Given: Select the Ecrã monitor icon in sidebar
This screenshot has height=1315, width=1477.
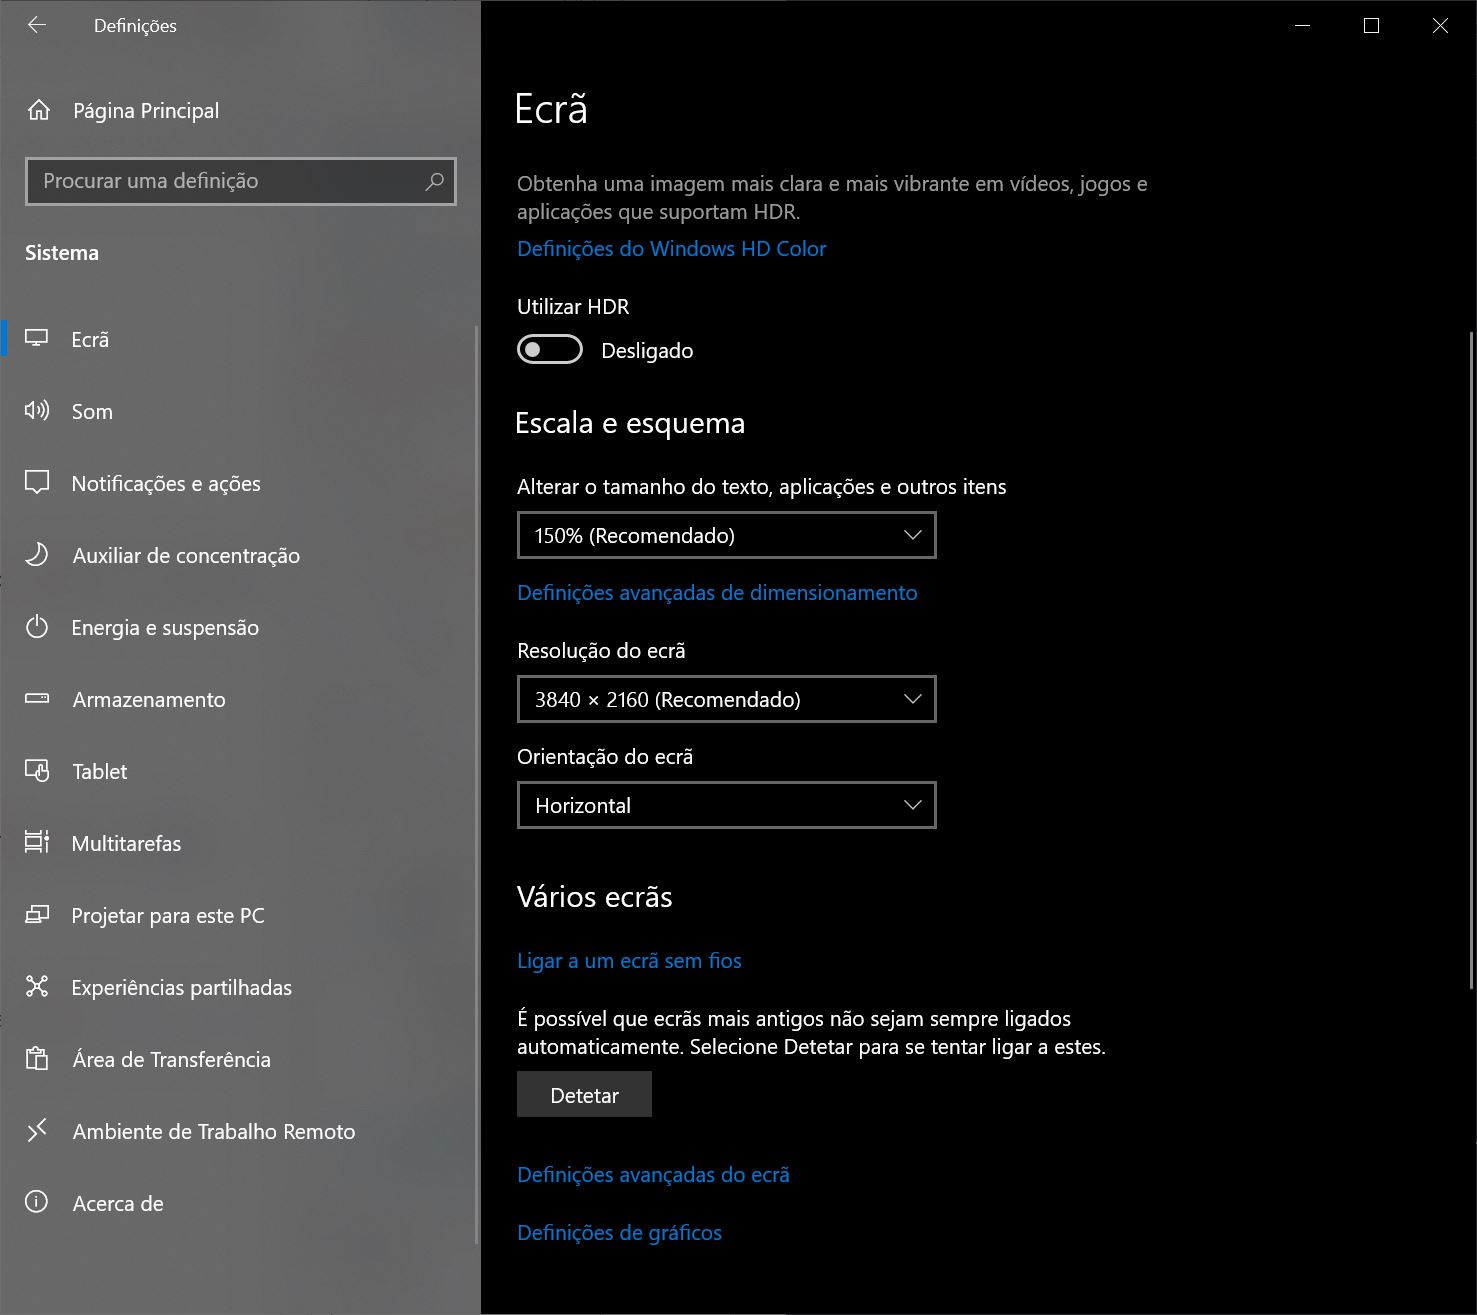Looking at the screenshot, I should [37, 339].
